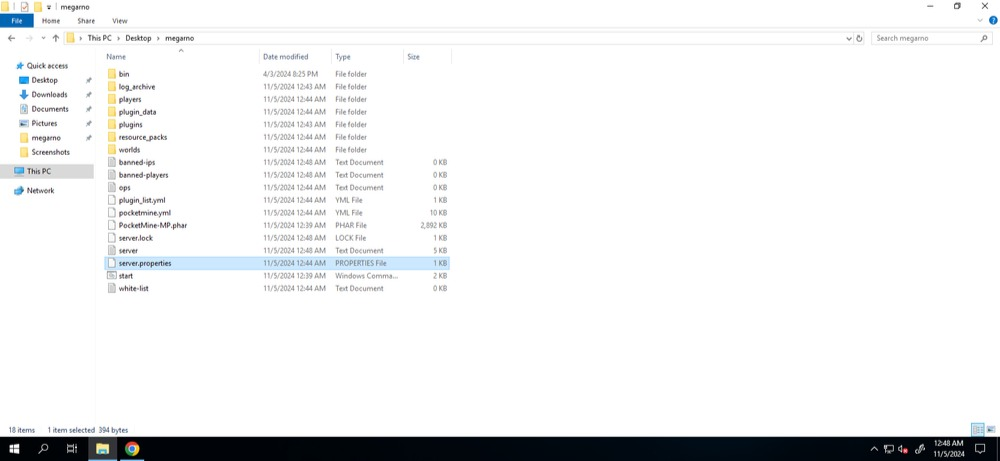
Task: Expand the Desktop breadcrumb chevron
Action: coord(159,38)
